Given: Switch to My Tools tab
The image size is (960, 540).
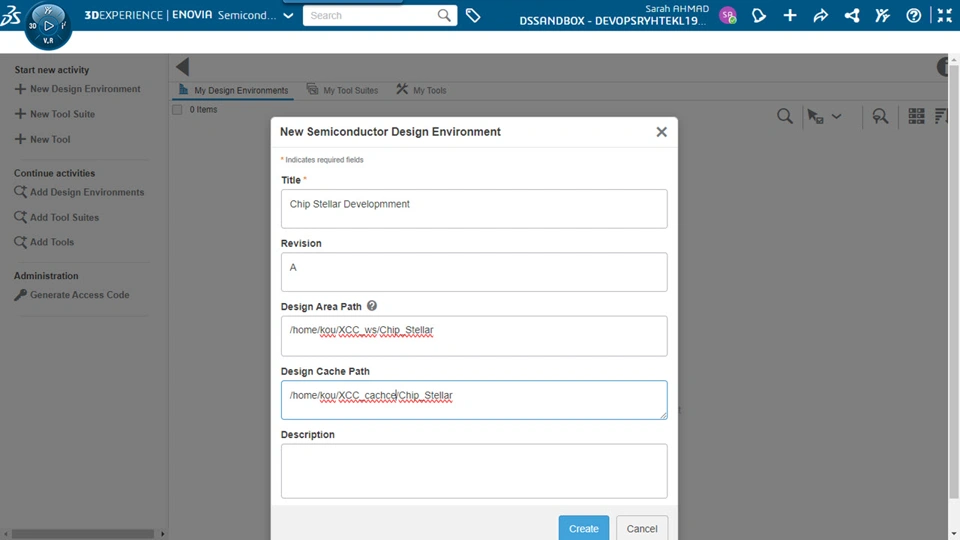Looking at the screenshot, I should [x=421, y=90].
